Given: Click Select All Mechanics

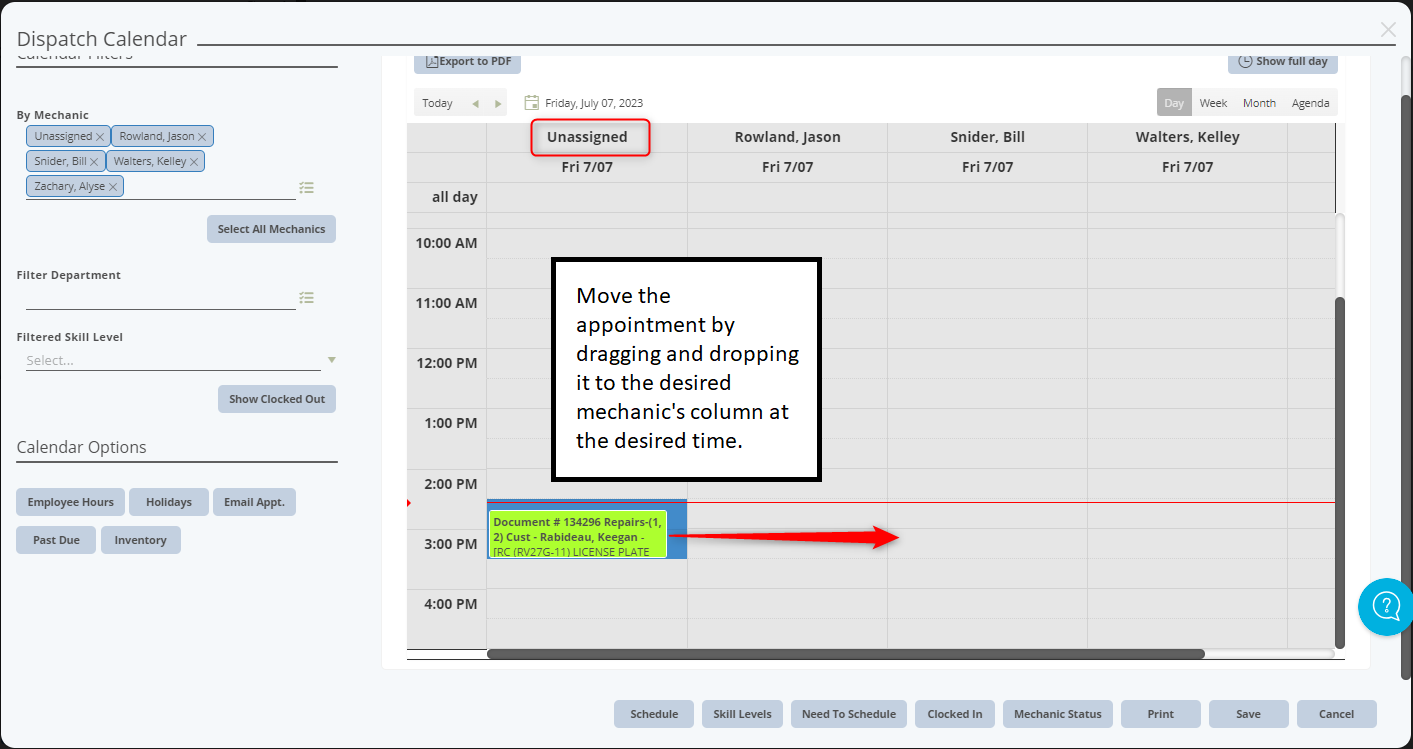Looking at the screenshot, I should 272,229.
